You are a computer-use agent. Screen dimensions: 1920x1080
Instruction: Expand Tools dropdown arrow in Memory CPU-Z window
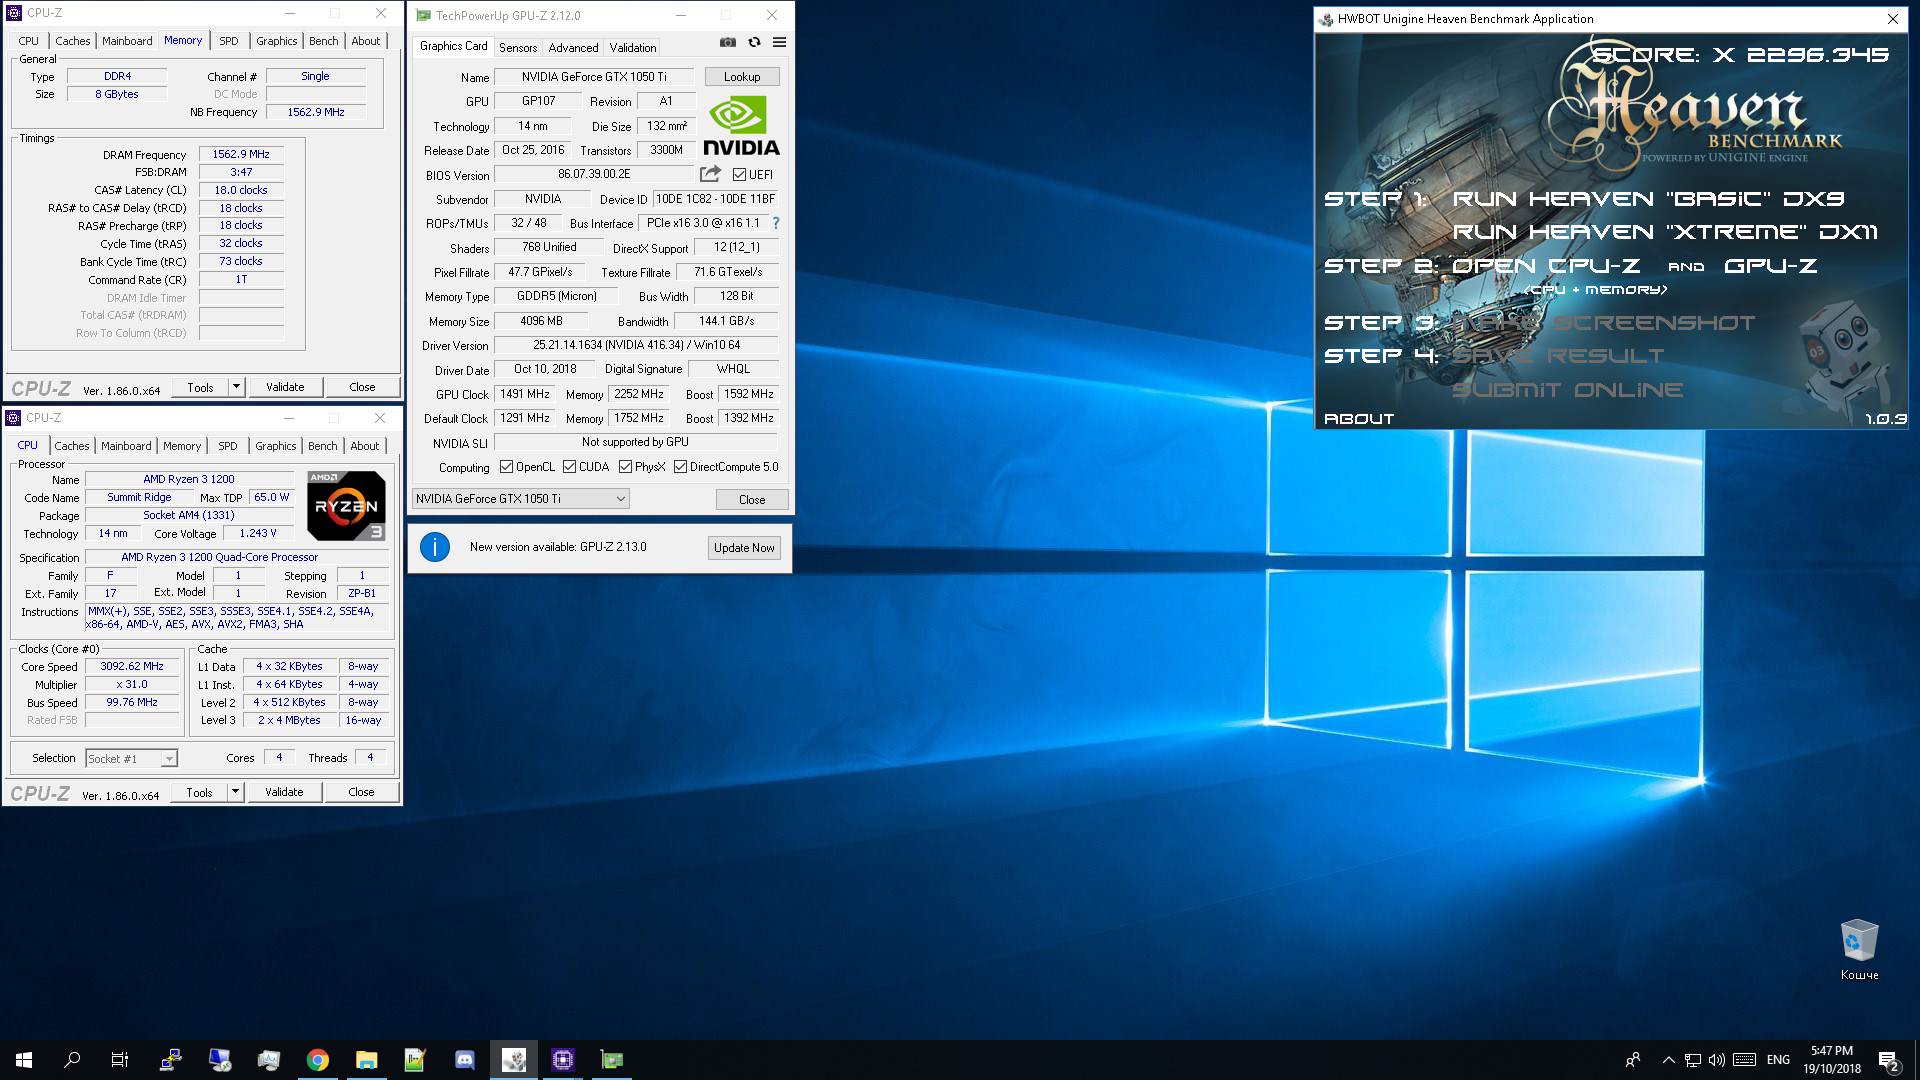236,387
